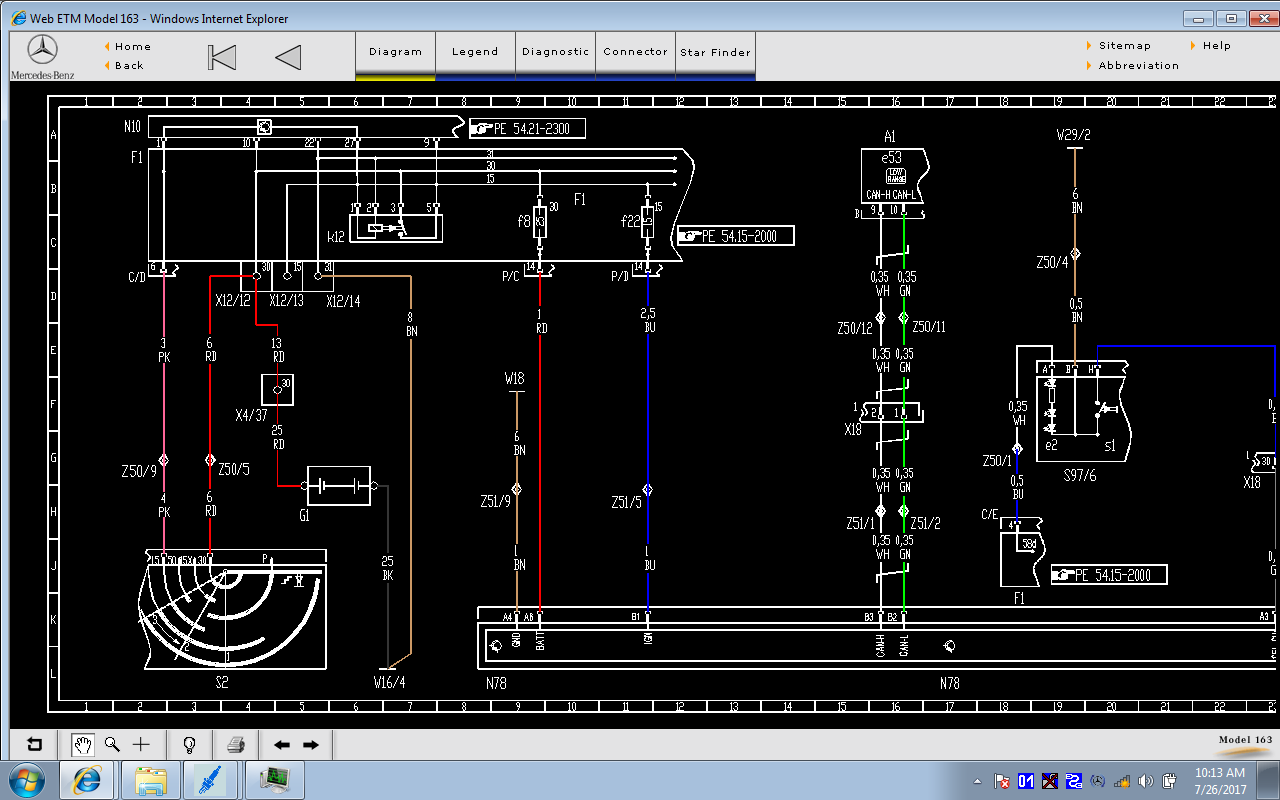Click the Home link

[x=132, y=46]
